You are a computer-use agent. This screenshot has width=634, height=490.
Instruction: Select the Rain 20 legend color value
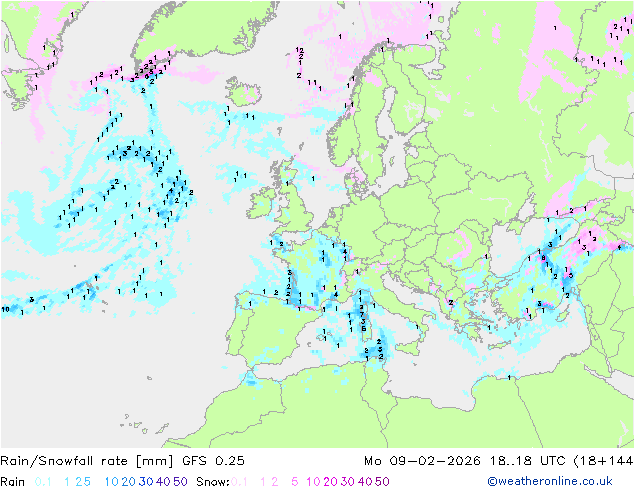(128, 482)
